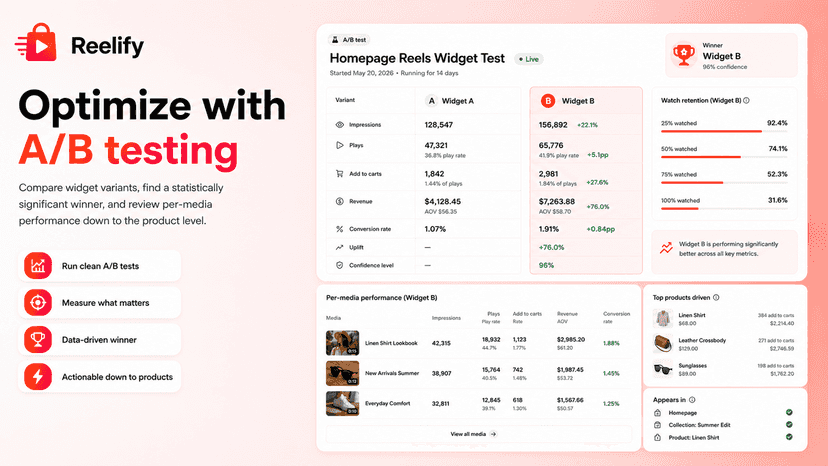Click the Conversion rate percent icon
828x466 pixels.
coord(340,229)
